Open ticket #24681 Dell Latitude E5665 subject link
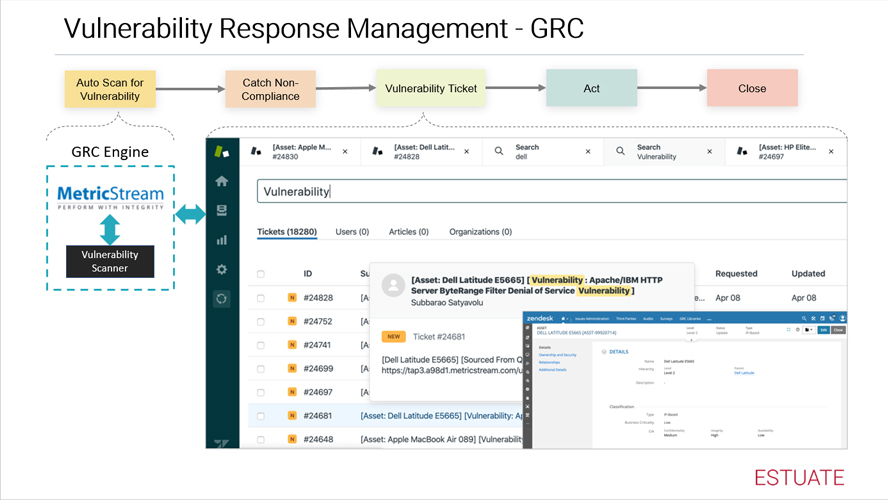888x500 pixels. click(442, 416)
